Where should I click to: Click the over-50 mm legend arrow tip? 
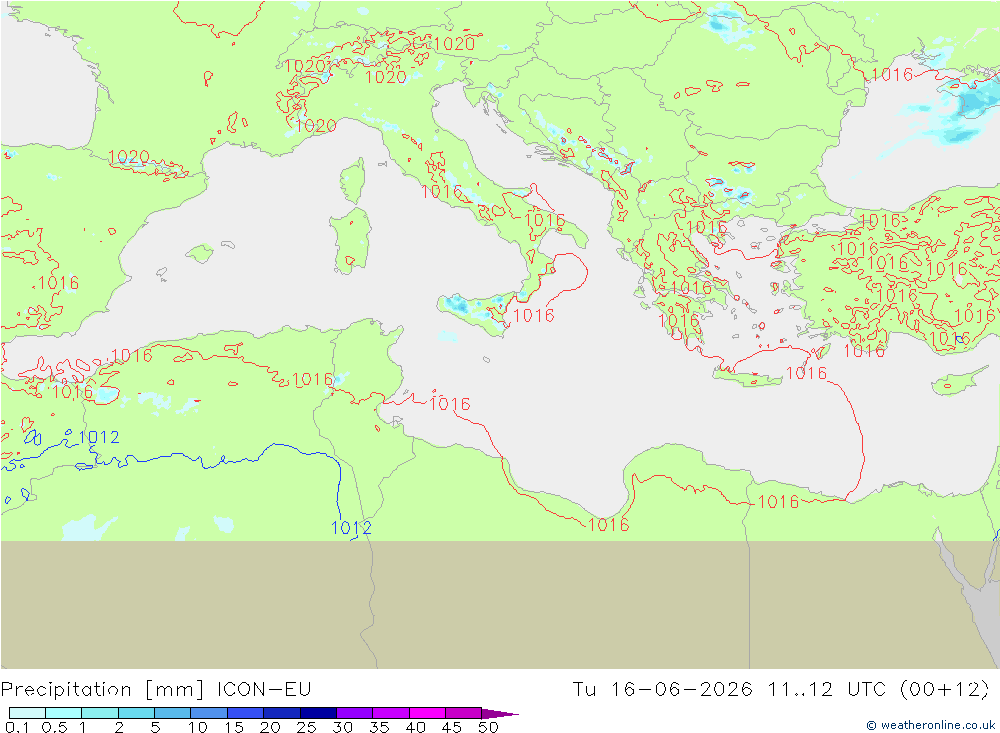(x=500, y=713)
